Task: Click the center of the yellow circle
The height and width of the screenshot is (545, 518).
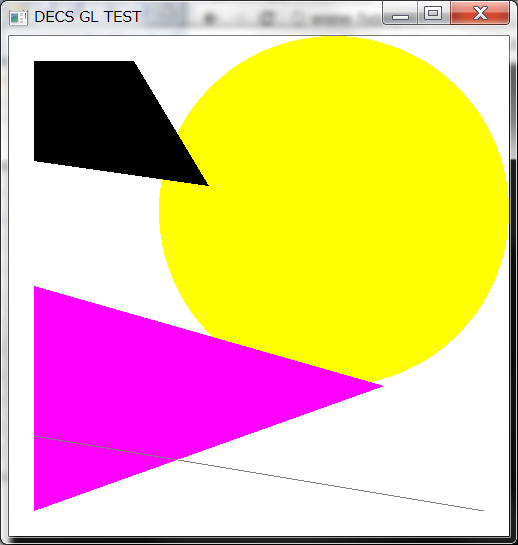Action: pyautogui.click(x=334, y=210)
